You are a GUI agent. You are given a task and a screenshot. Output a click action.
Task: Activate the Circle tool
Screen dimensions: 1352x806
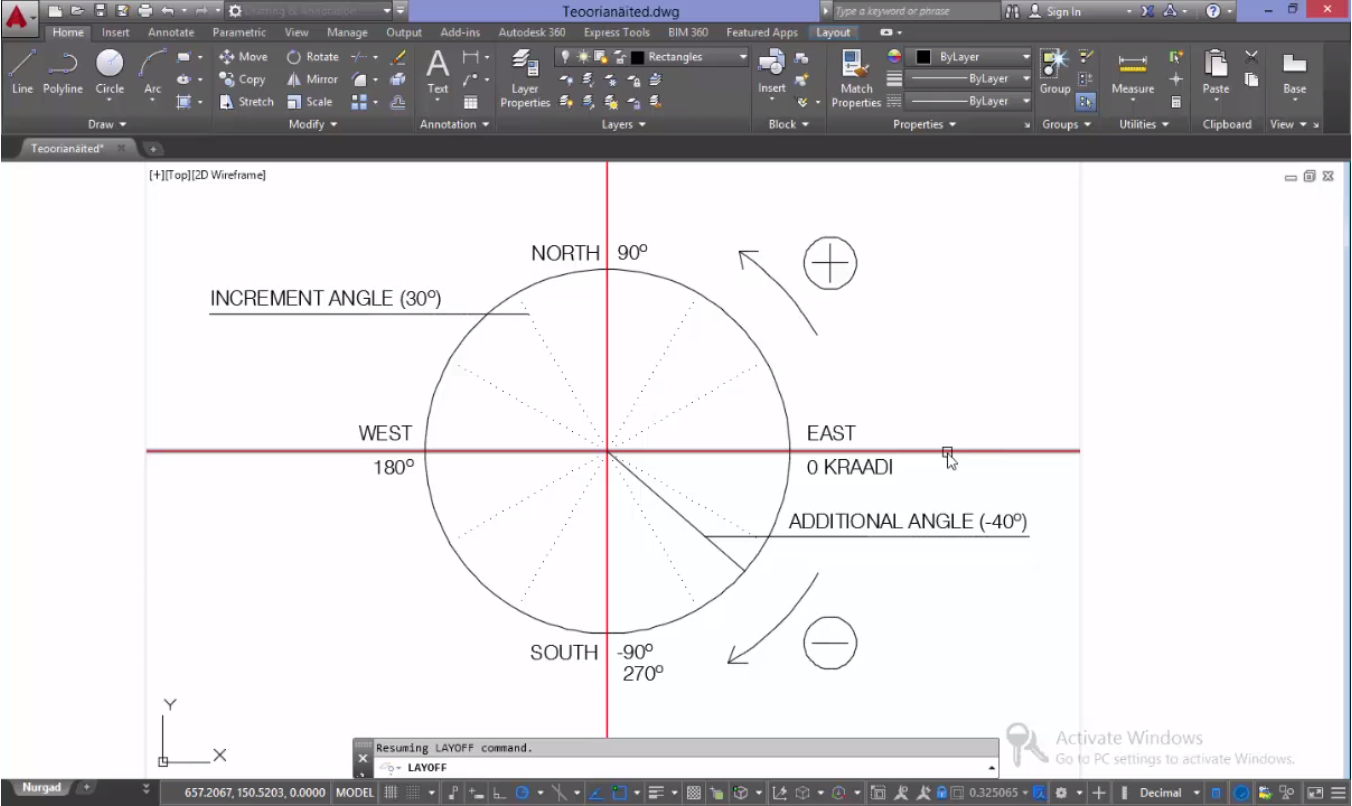tap(110, 72)
